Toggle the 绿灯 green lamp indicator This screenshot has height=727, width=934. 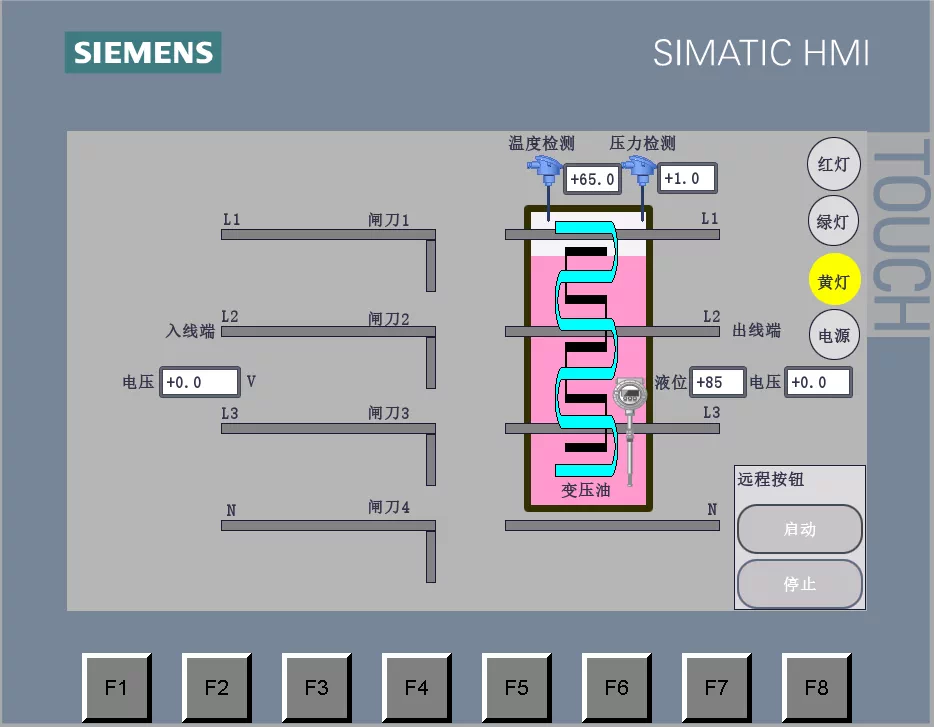833,221
